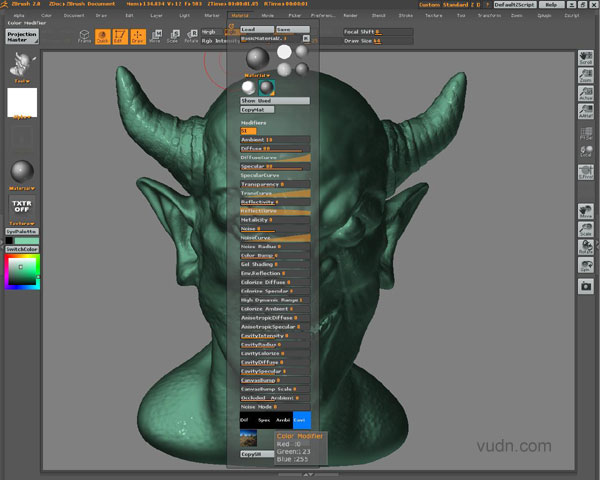Select the Scale tool in top shelf

(173, 37)
